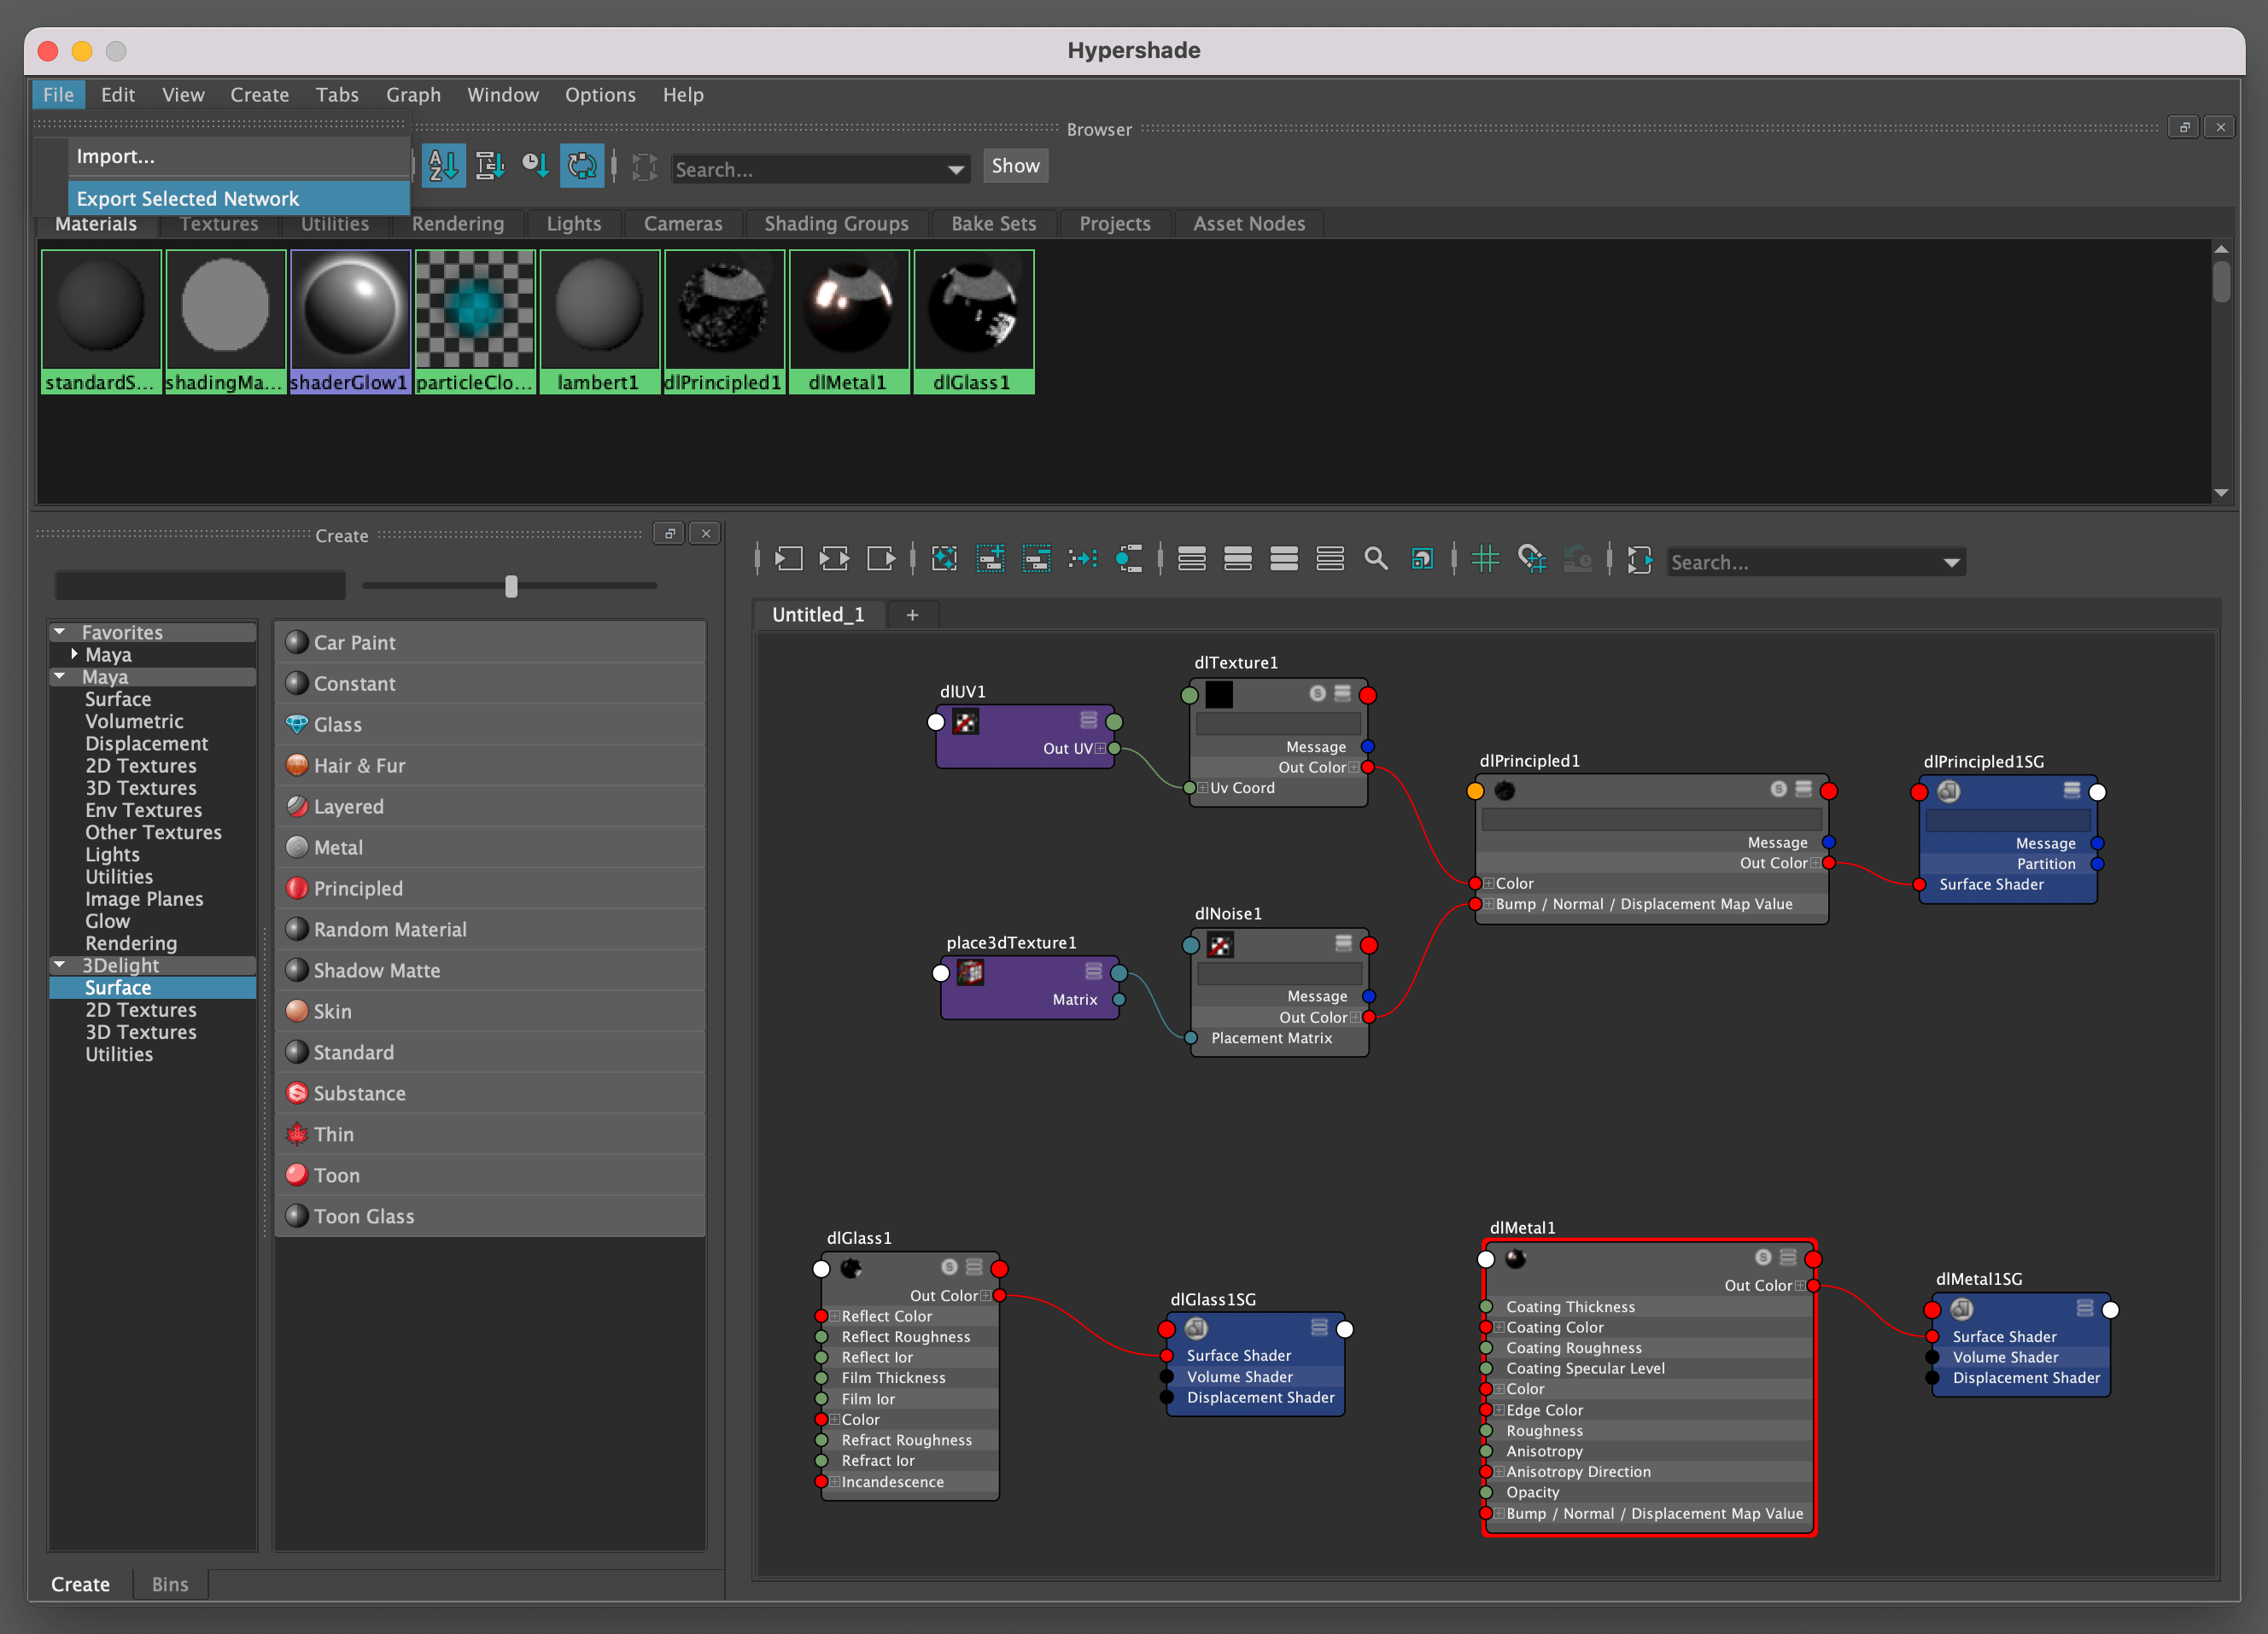Image resolution: width=2268 pixels, height=1634 pixels.
Task: Choose Export Selected Network from the File menu
Action: 188,198
